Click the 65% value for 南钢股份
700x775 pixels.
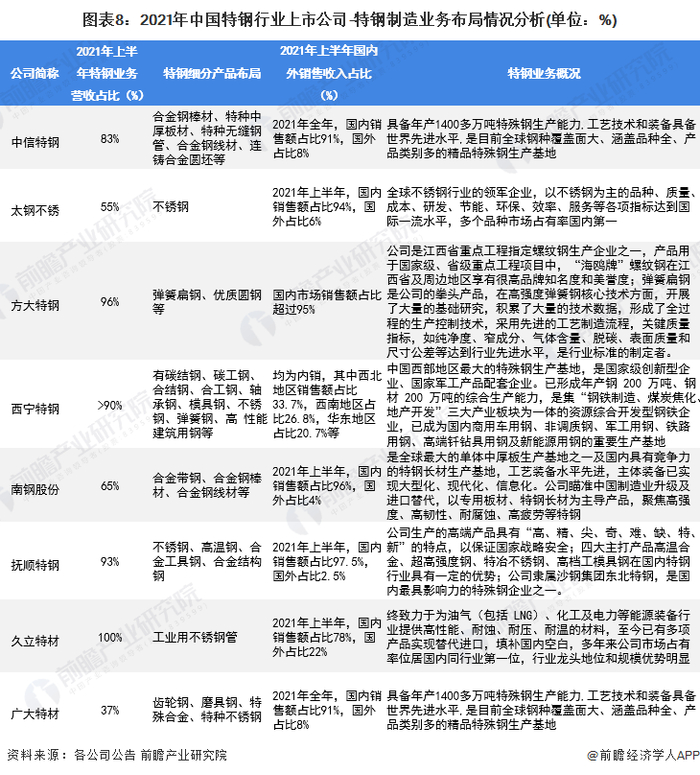click(110, 486)
